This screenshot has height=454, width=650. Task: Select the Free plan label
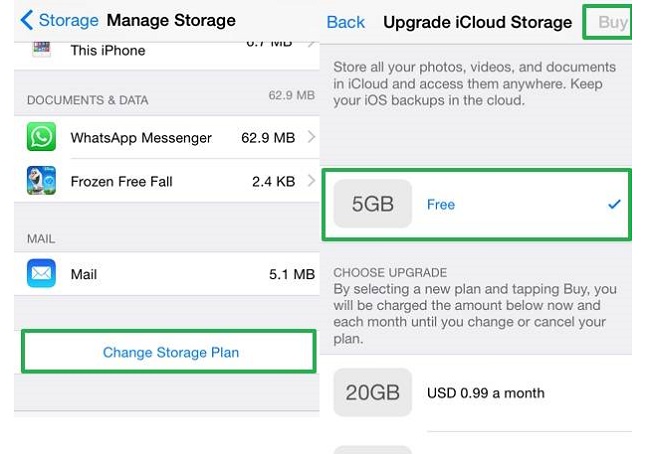pyautogui.click(x=441, y=204)
